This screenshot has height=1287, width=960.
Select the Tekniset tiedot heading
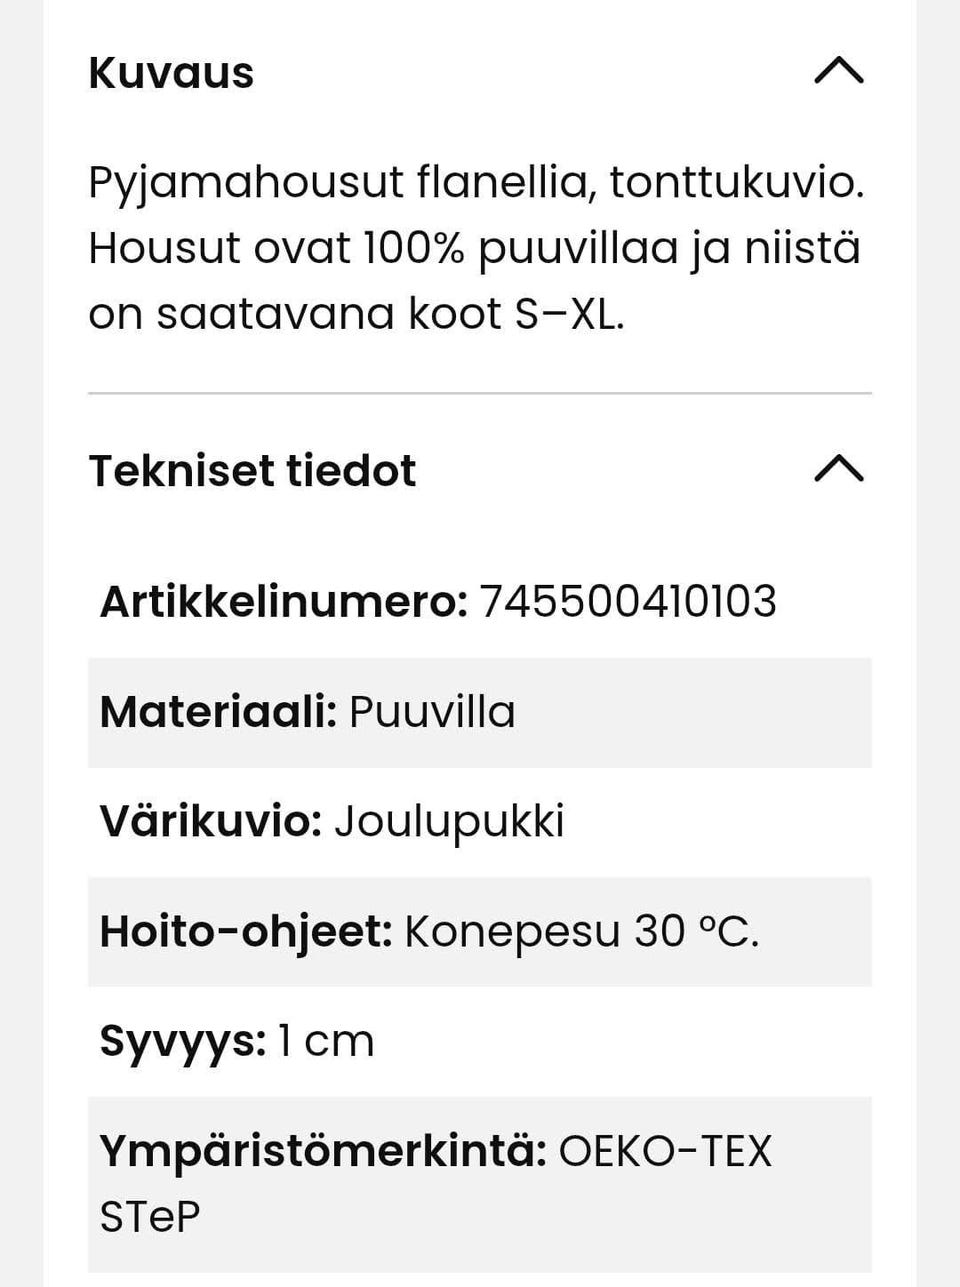[x=253, y=469]
